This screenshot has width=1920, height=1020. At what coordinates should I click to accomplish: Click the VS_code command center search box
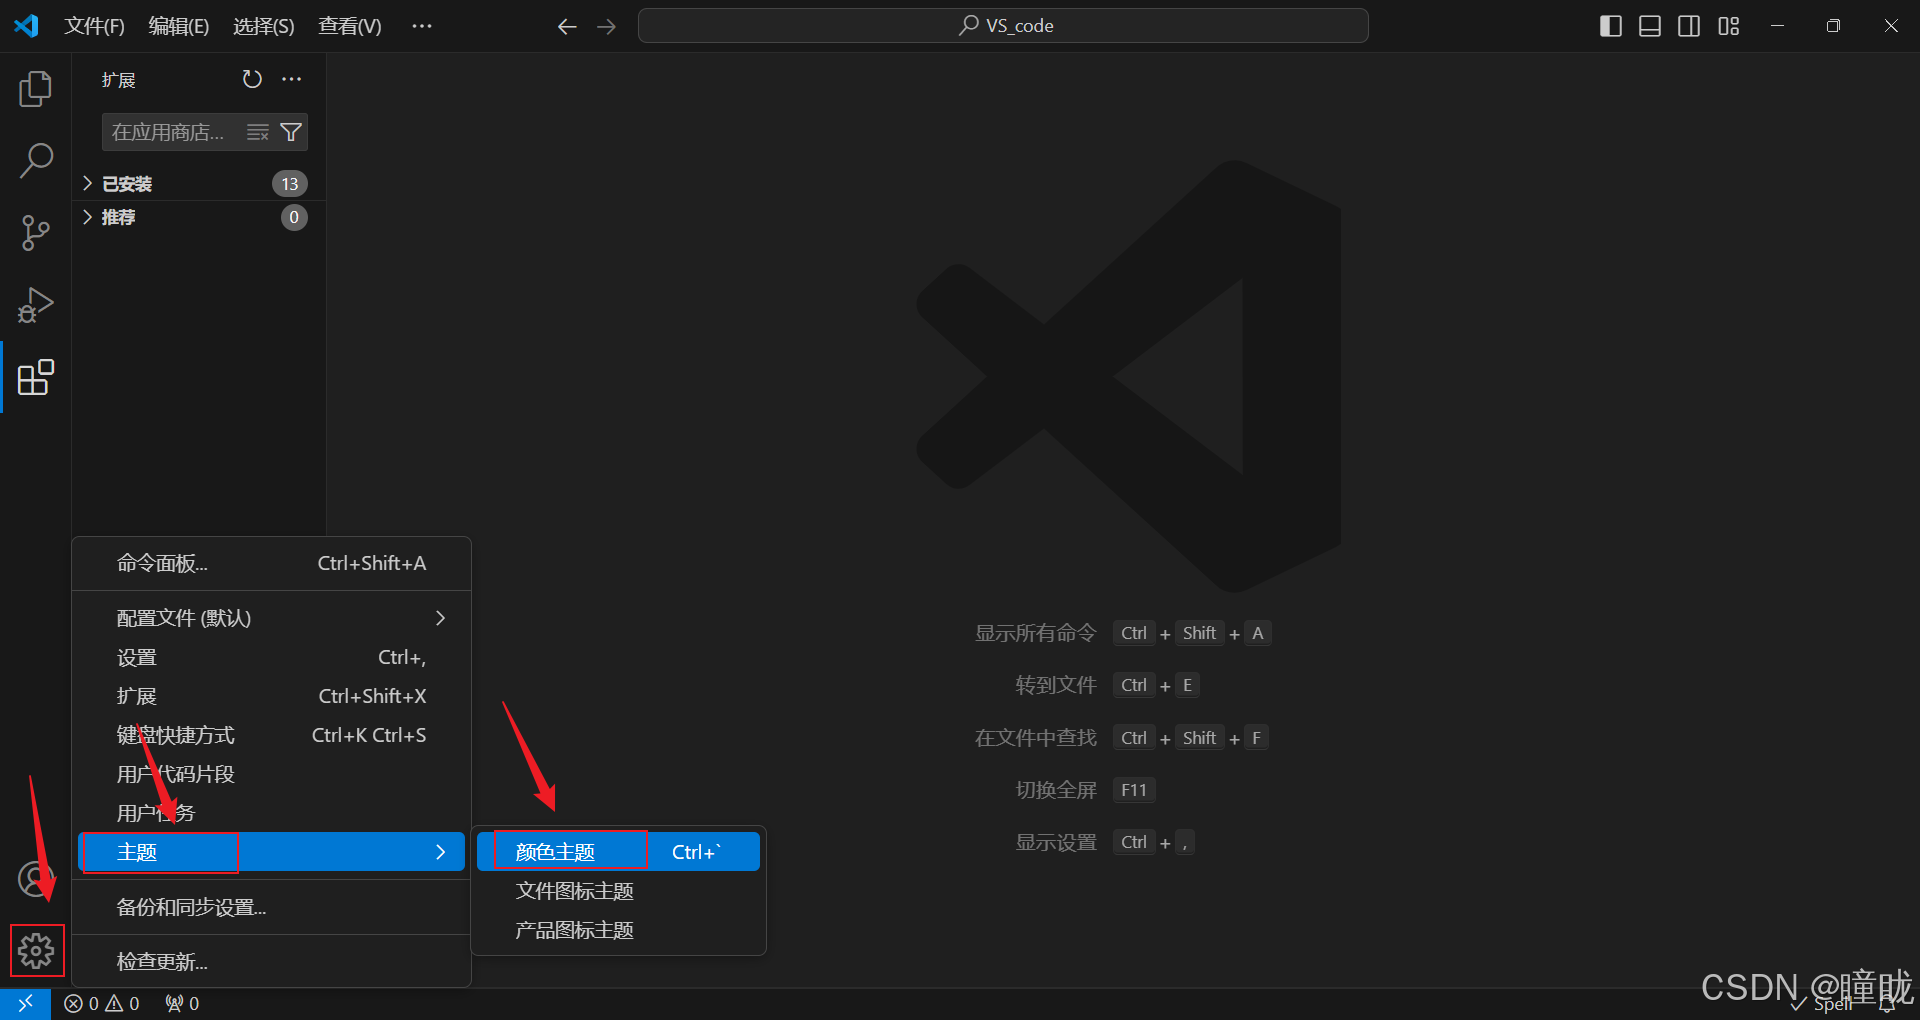(1003, 26)
